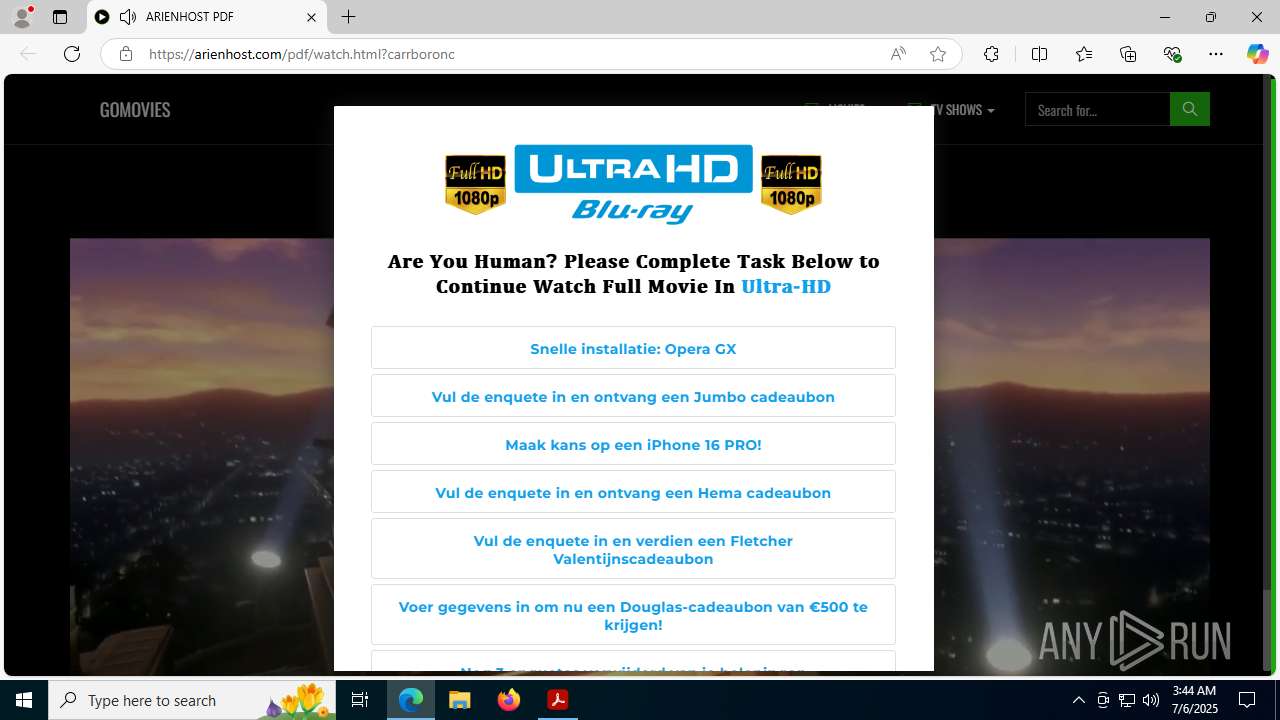Image resolution: width=1280 pixels, height=720 pixels.
Task: Open Task View on the taskbar
Action: point(360,700)
